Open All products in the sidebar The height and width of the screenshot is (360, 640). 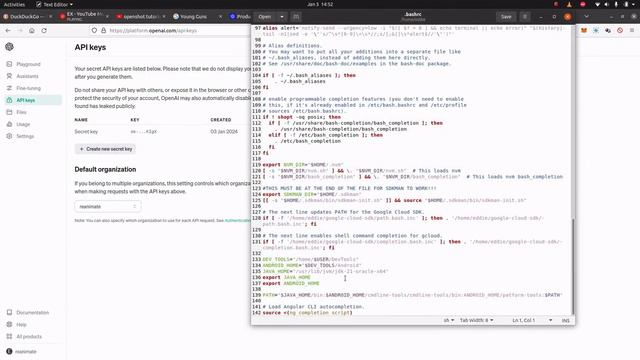[x=29, y=337]
